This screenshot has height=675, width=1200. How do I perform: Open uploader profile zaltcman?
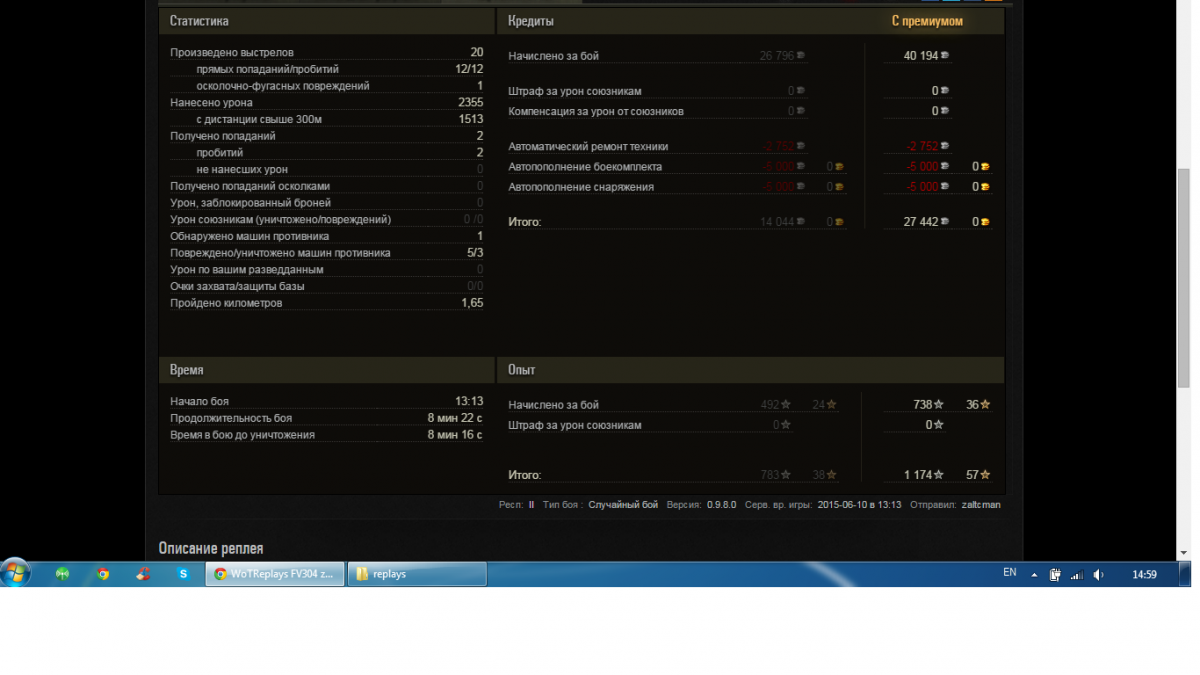pos(980,505)
